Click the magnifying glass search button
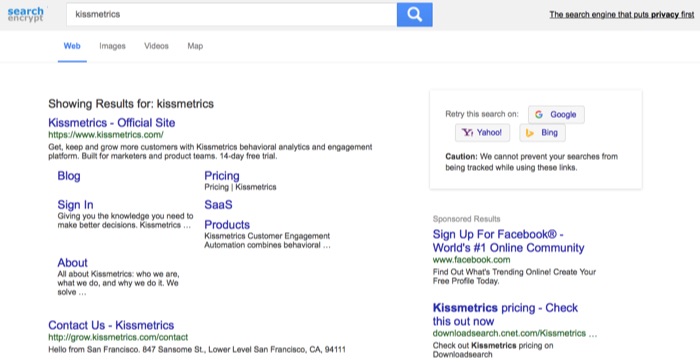700x362 pixels. click(414, 15)
